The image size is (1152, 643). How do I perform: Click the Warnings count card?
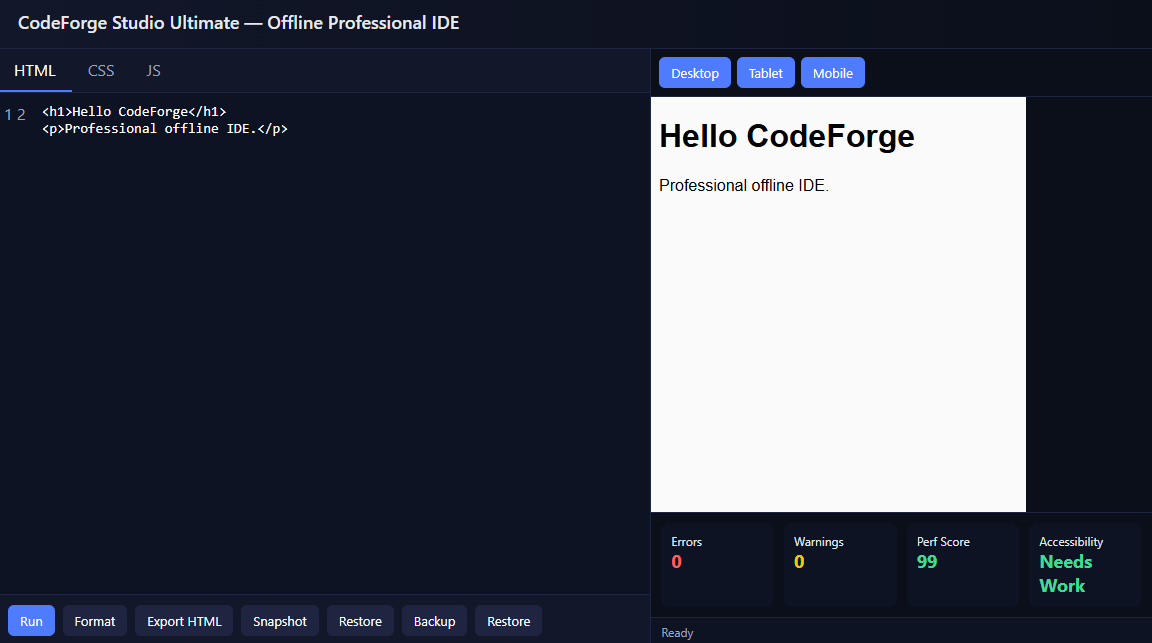pos(840,564)
